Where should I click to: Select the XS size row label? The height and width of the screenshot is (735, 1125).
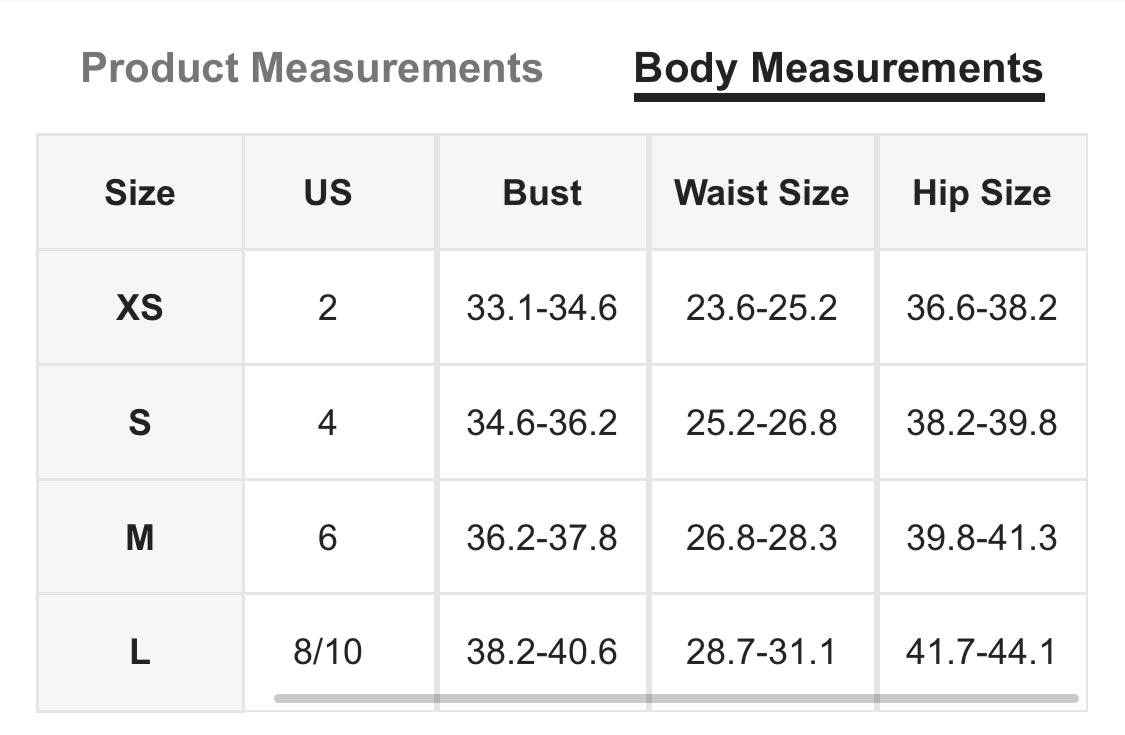[x=140, y=308]
